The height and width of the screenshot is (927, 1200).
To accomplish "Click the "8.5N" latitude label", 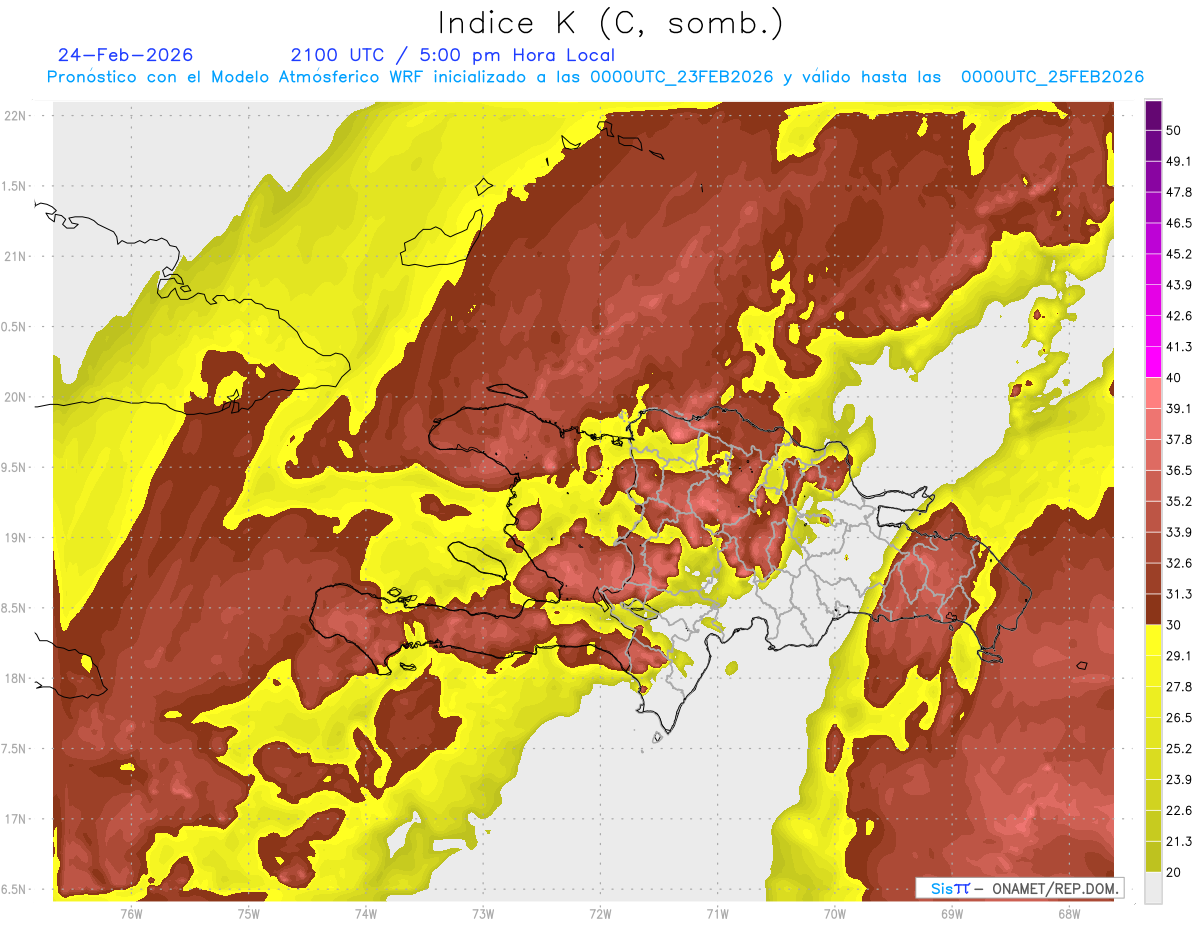I will pyautogui.click(x=13, y=608).
